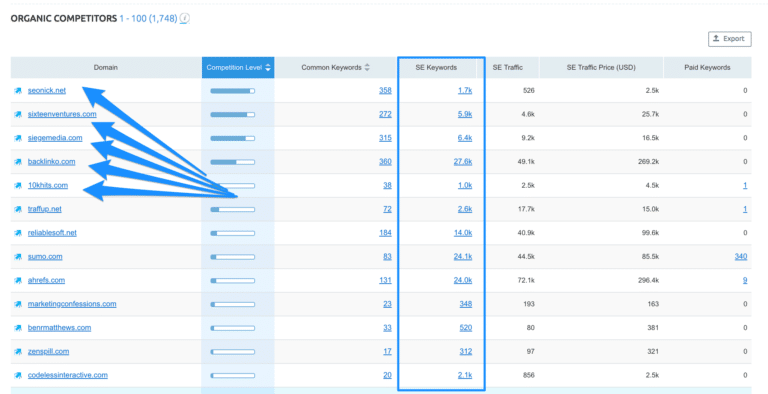Image resolution: width=768 pixels, height=394 pixels.
Task: Open 360 common keywords for backlinko.com
Action: click(385, 162)
